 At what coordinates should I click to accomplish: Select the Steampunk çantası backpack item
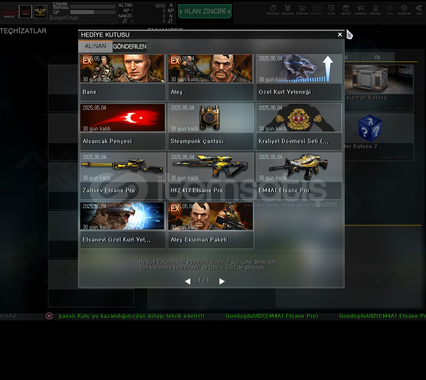click(211, 127)
